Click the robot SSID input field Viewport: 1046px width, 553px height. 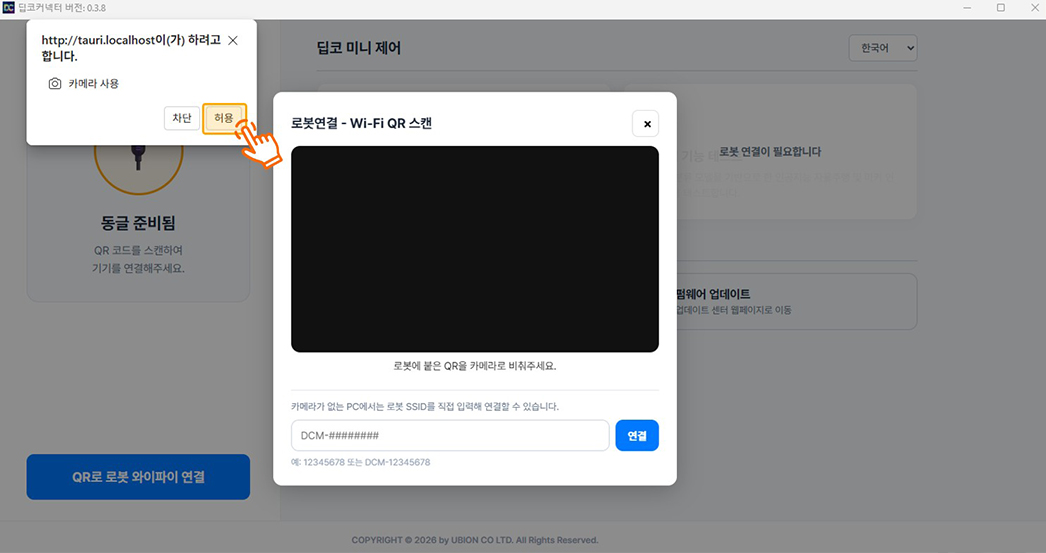coord(450,436)
